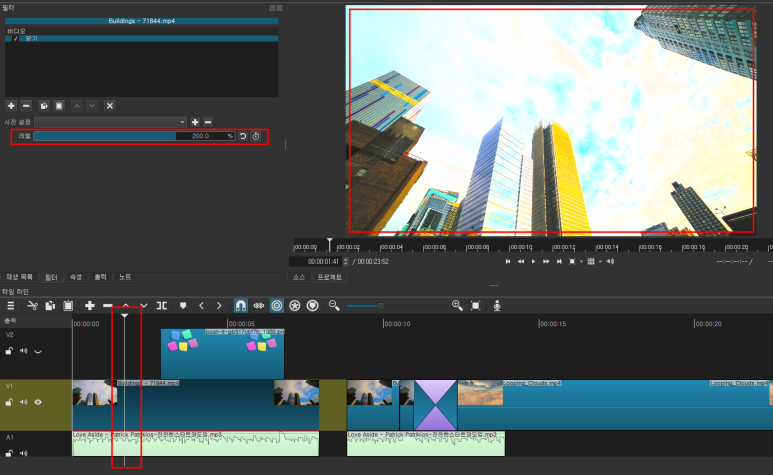
Task: Toggle the player grid overlay
Action: point(591,262)
